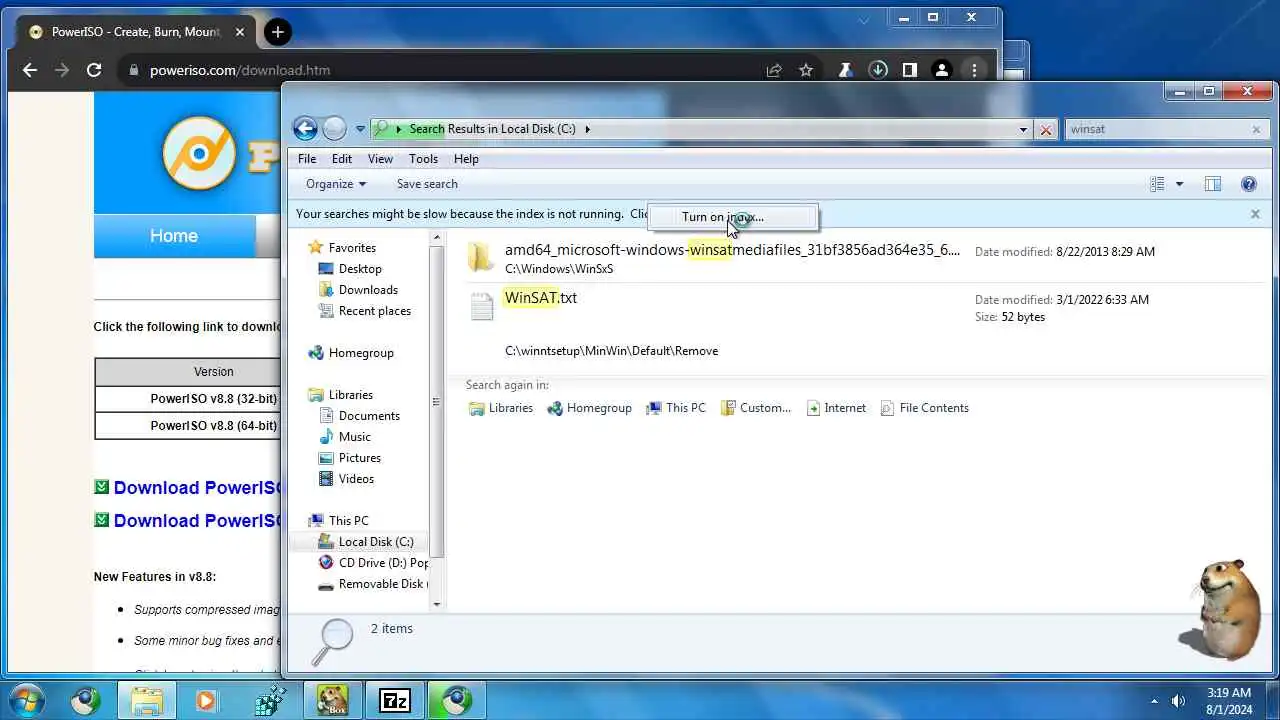Click the Save search button
Screen dimensions: 1280x720
pyautogui.click(x=427, y=184)
